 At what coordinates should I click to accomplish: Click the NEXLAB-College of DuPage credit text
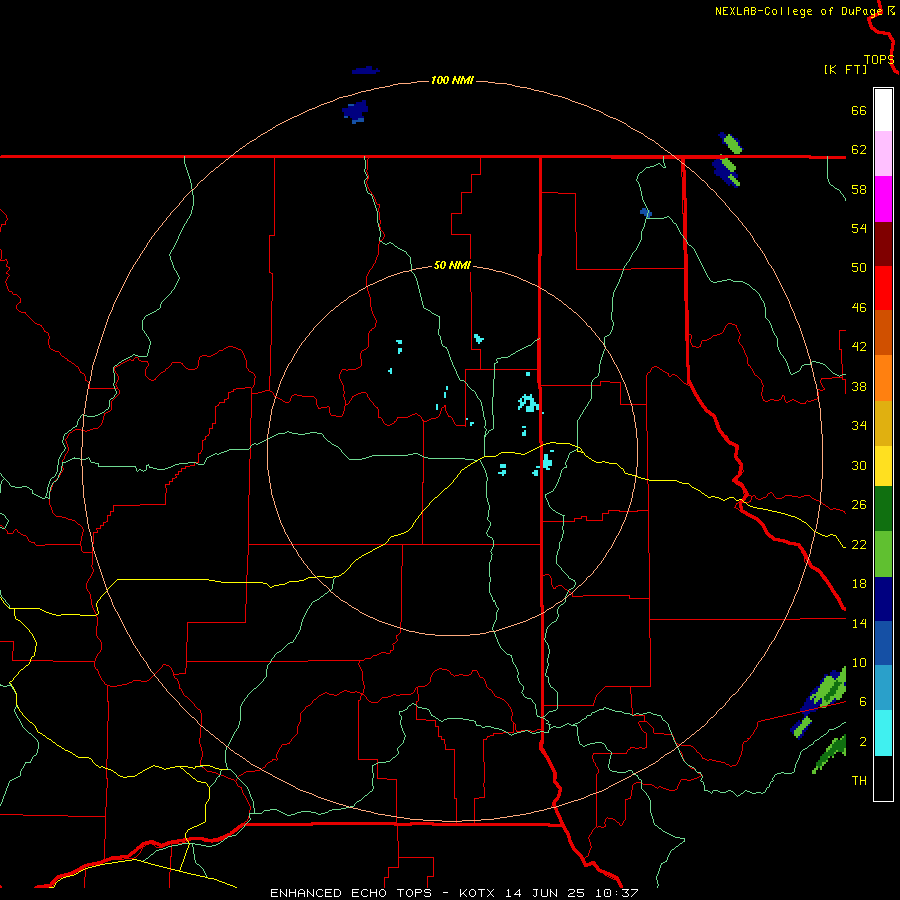click(800, 11)
